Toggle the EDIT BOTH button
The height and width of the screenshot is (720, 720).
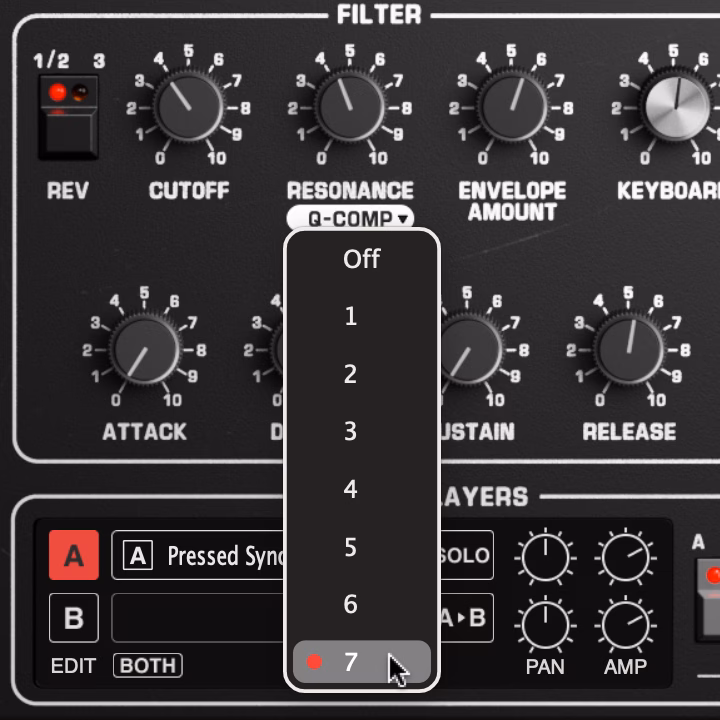pos(147,665)
